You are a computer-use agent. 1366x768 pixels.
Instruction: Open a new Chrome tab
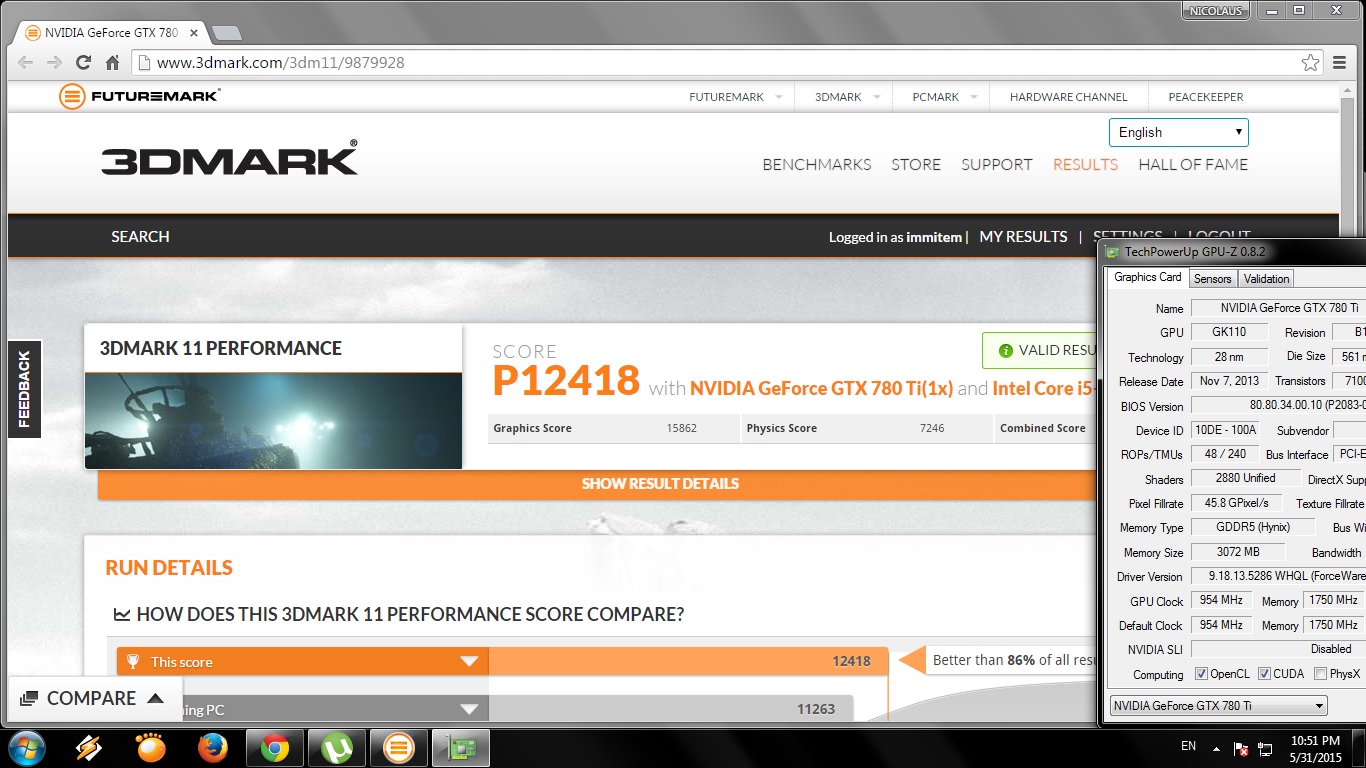227,33
